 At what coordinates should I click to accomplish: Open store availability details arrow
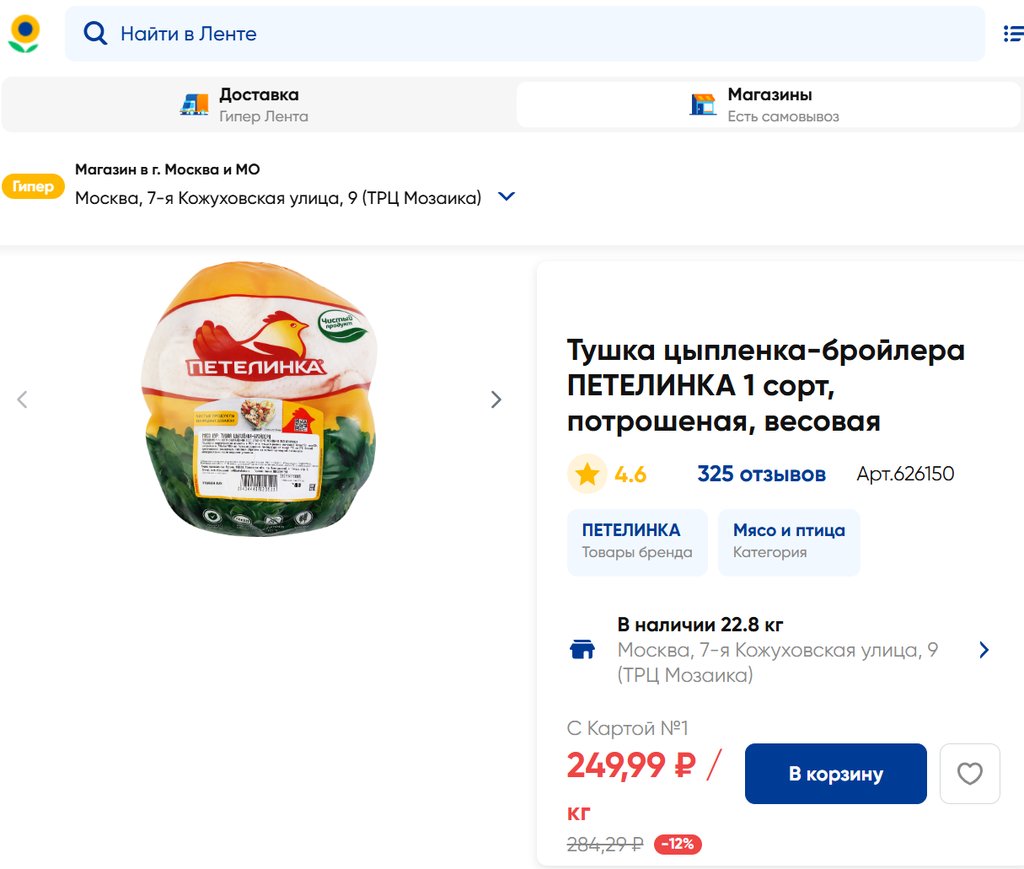[984, 650]
